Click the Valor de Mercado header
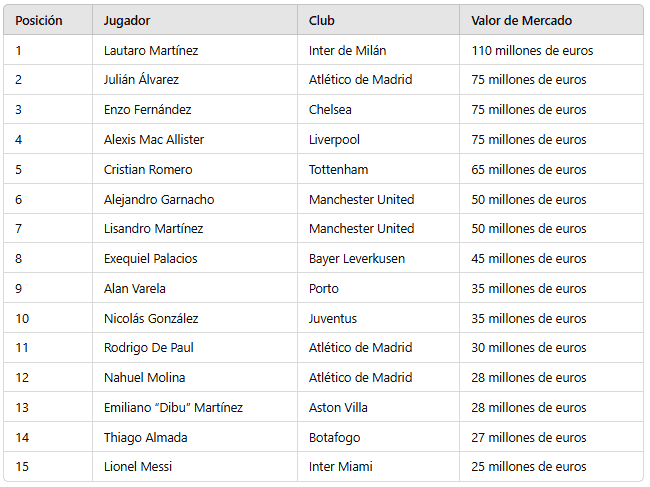This screenshot has height=487, width=650. tap(522, 21)
